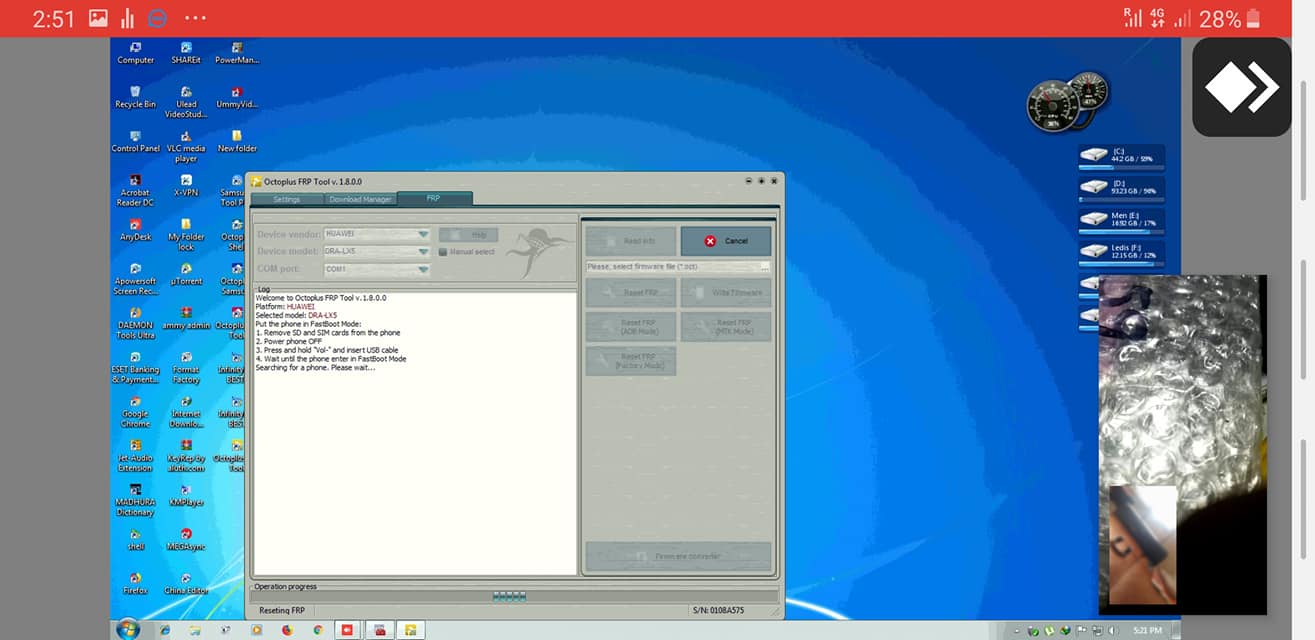Open My Folder lock shortcut
Viewport: 1315px width, 640px height.
point(186,234)
